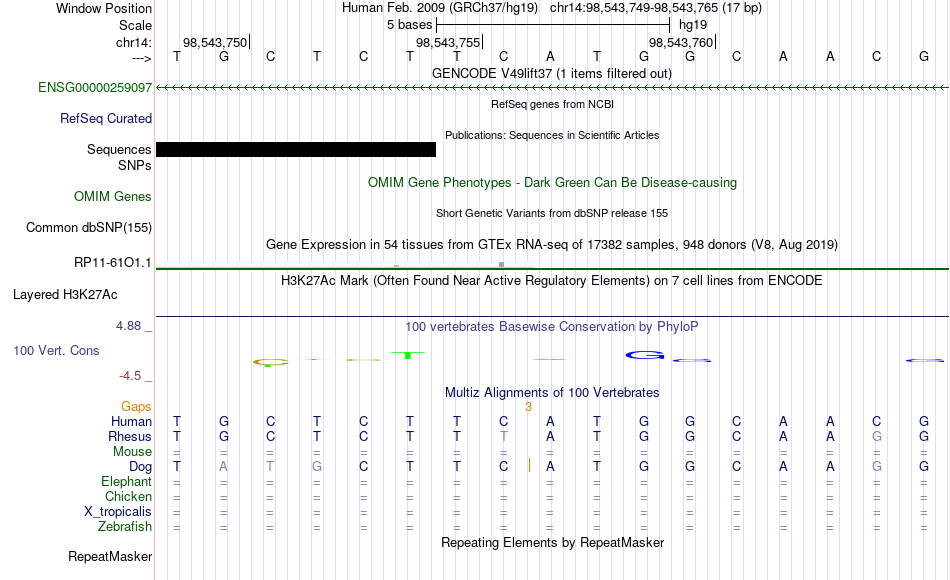
Task: Select the RP11-61O1.1 GTEx label
Action: (x=113, y=262)
